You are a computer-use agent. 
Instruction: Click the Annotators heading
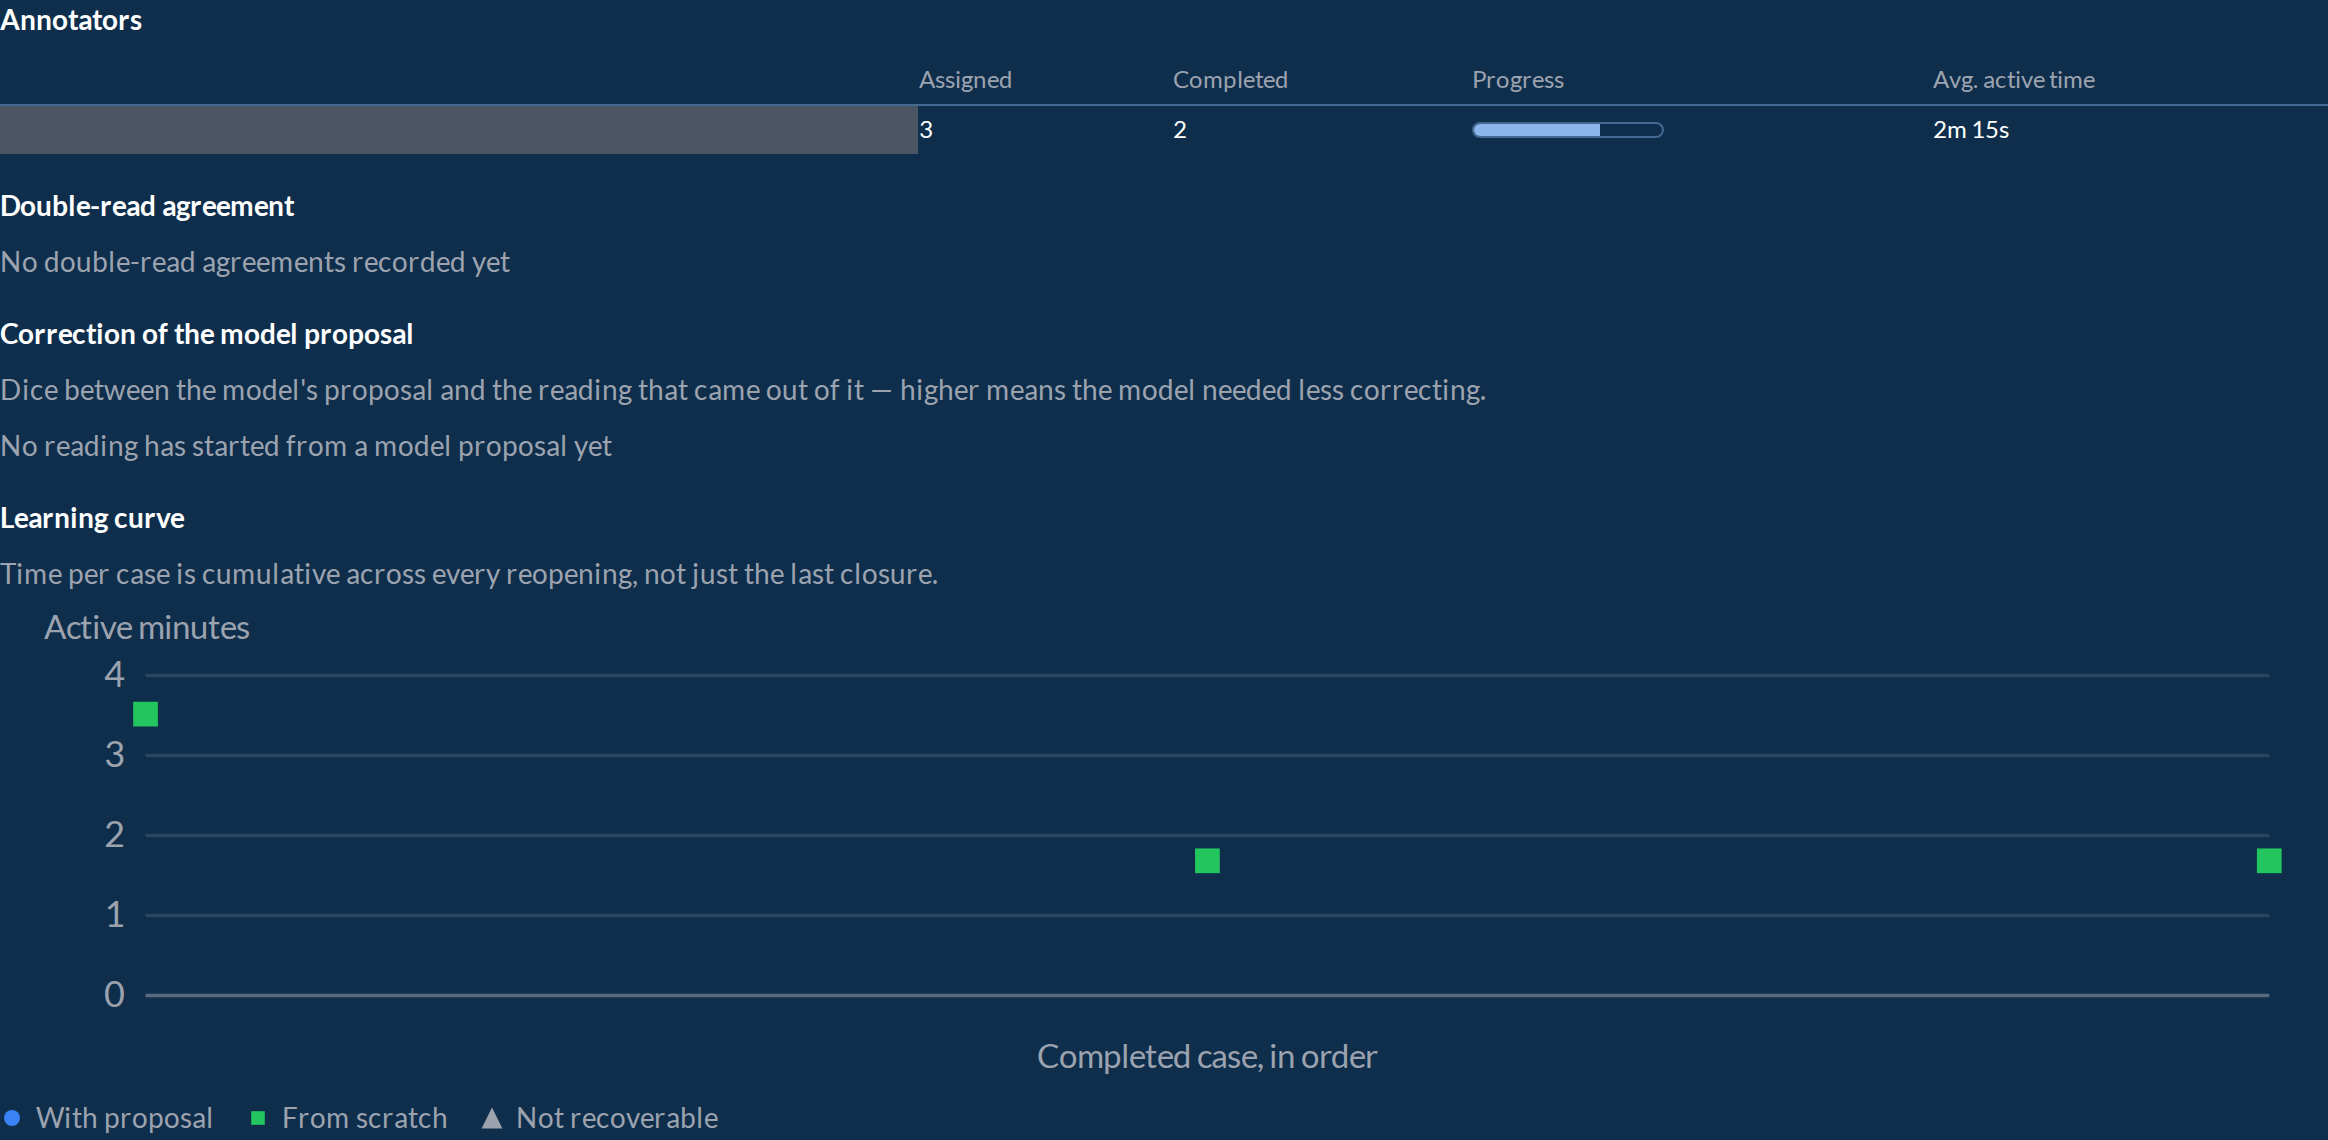pyautogui.click(x=71, y=20)
